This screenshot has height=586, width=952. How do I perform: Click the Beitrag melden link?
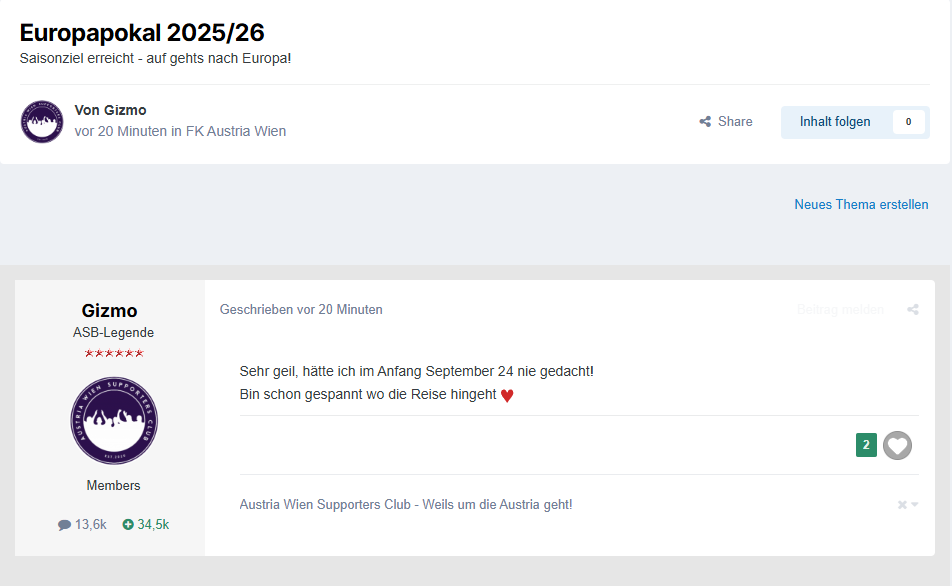(840, 310)
